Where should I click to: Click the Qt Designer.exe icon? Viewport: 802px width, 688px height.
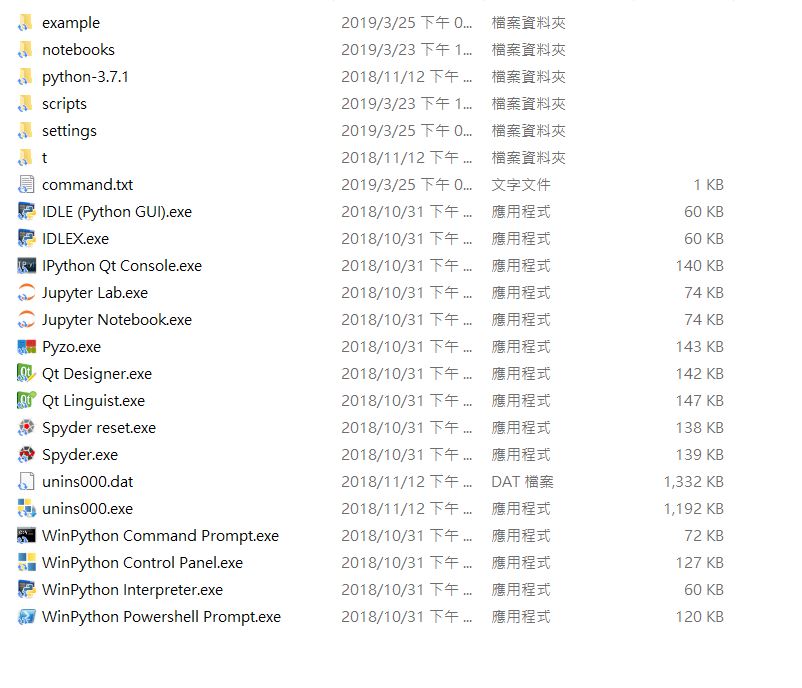[26, 373]
